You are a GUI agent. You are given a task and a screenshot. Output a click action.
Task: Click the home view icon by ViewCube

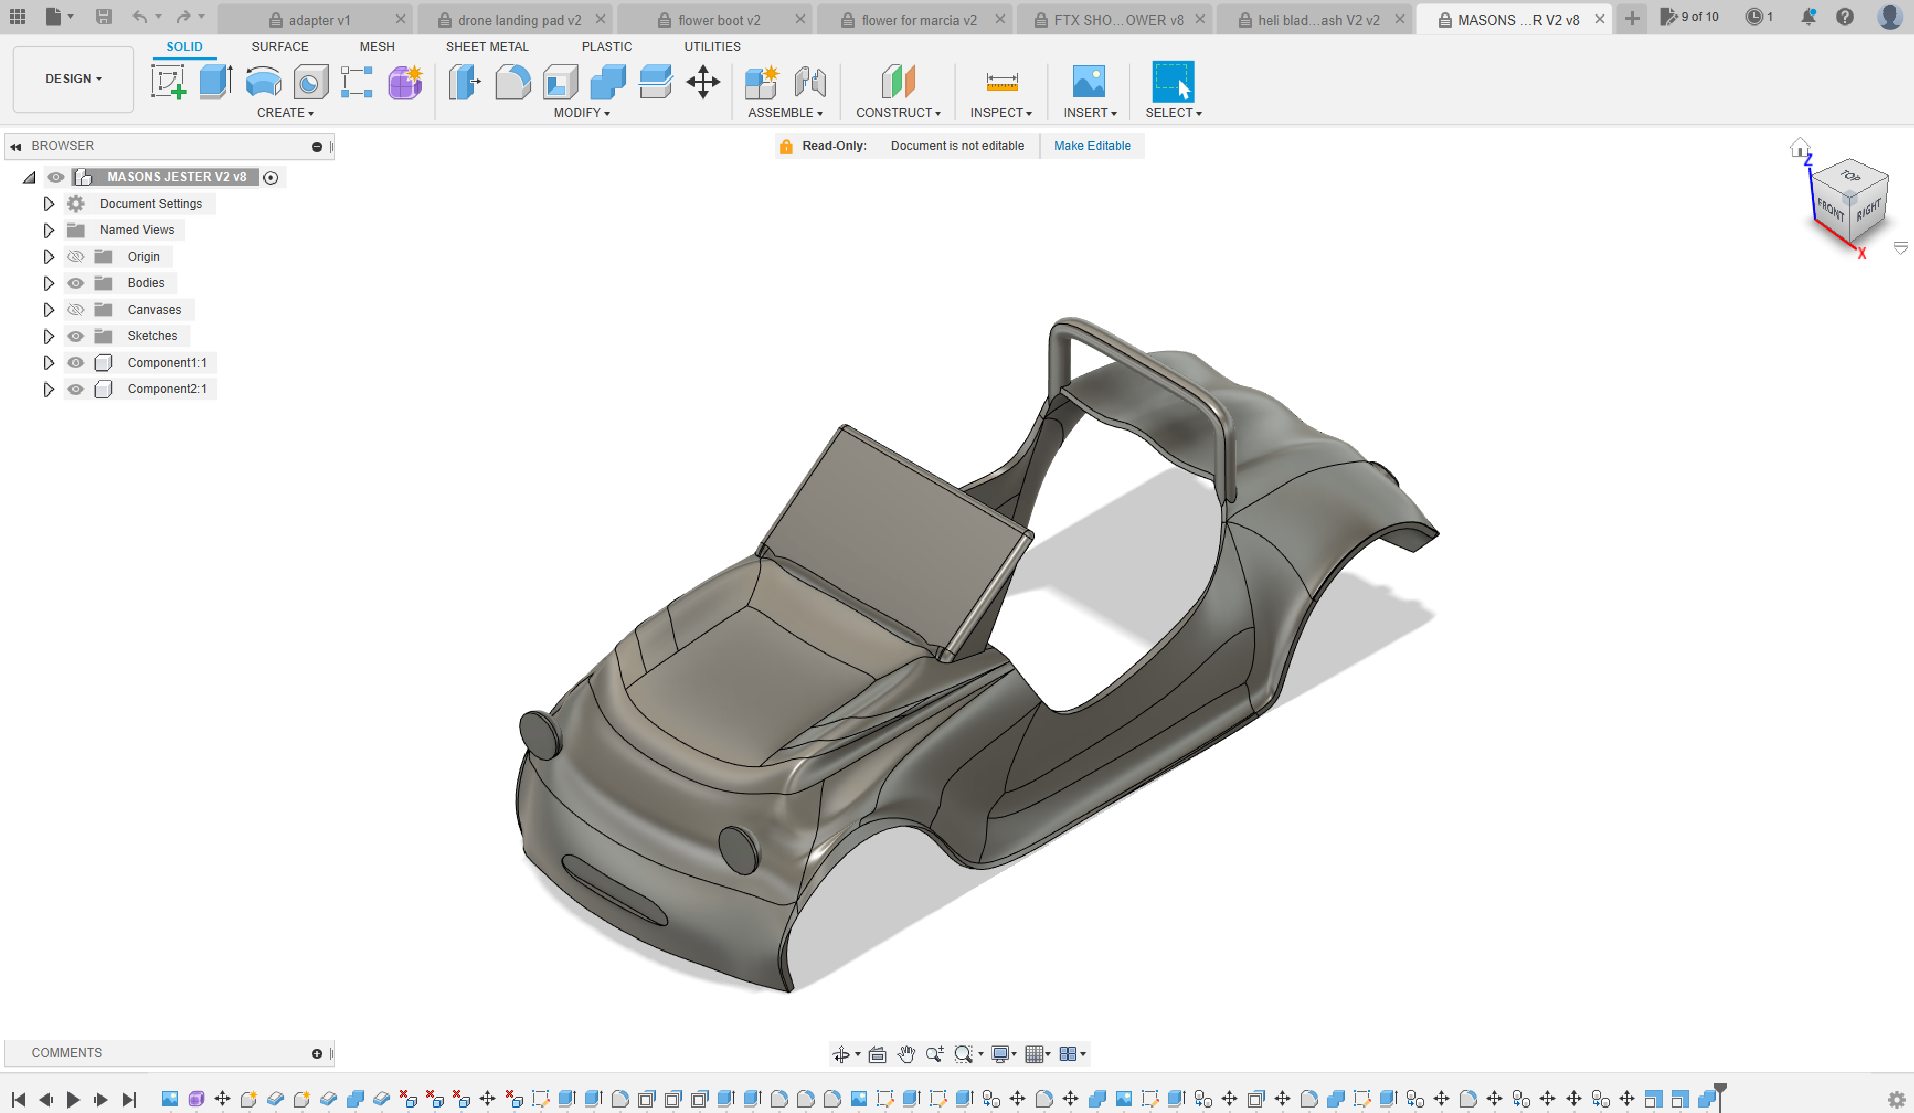(x=1800, y=149)
